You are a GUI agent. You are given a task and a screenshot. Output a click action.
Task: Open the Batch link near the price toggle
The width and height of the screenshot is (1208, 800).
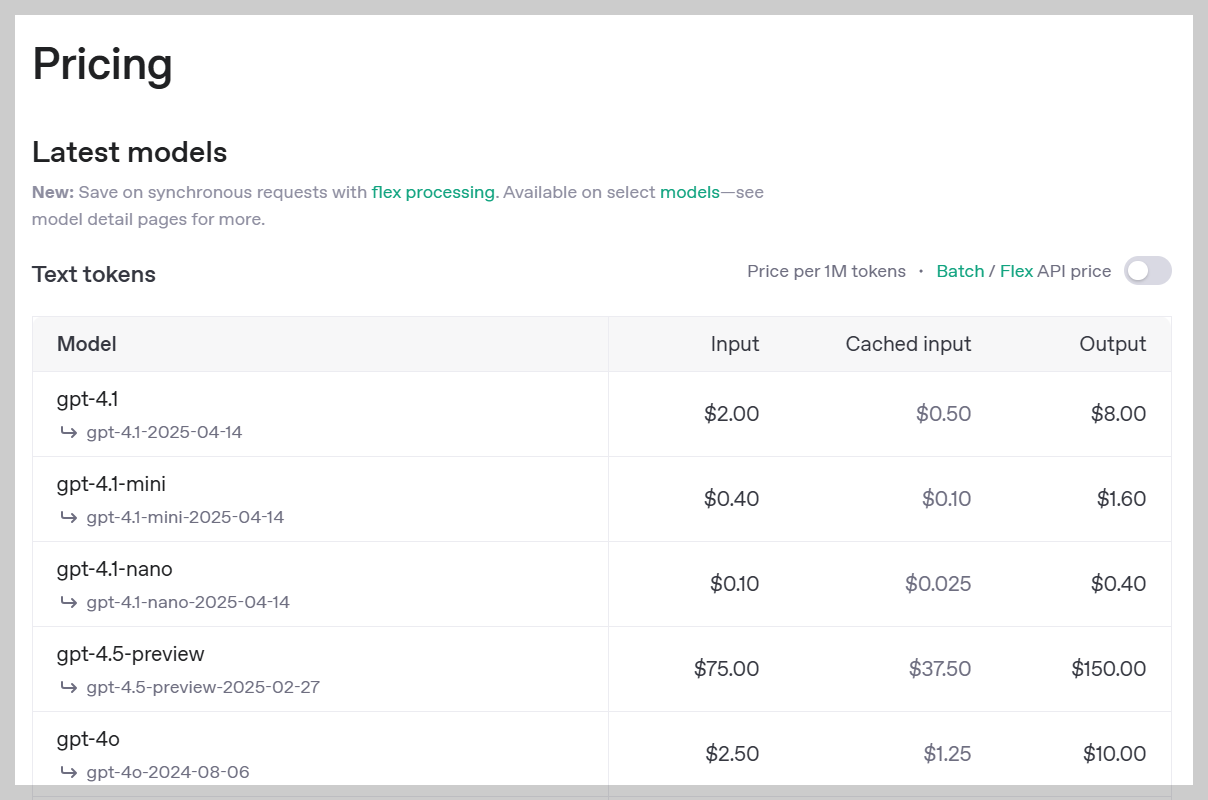click(960, 271)
